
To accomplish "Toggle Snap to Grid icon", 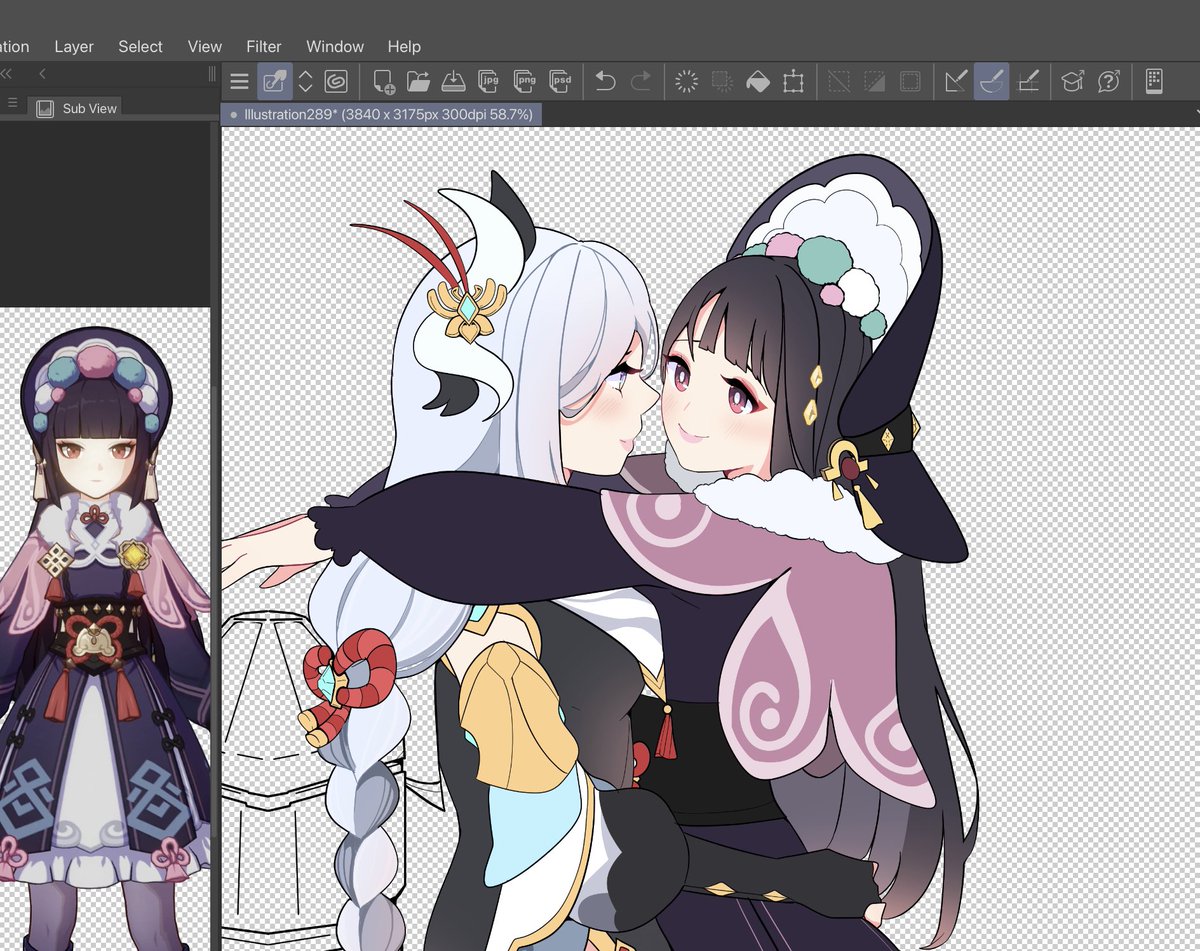I will coord(1027,82).
